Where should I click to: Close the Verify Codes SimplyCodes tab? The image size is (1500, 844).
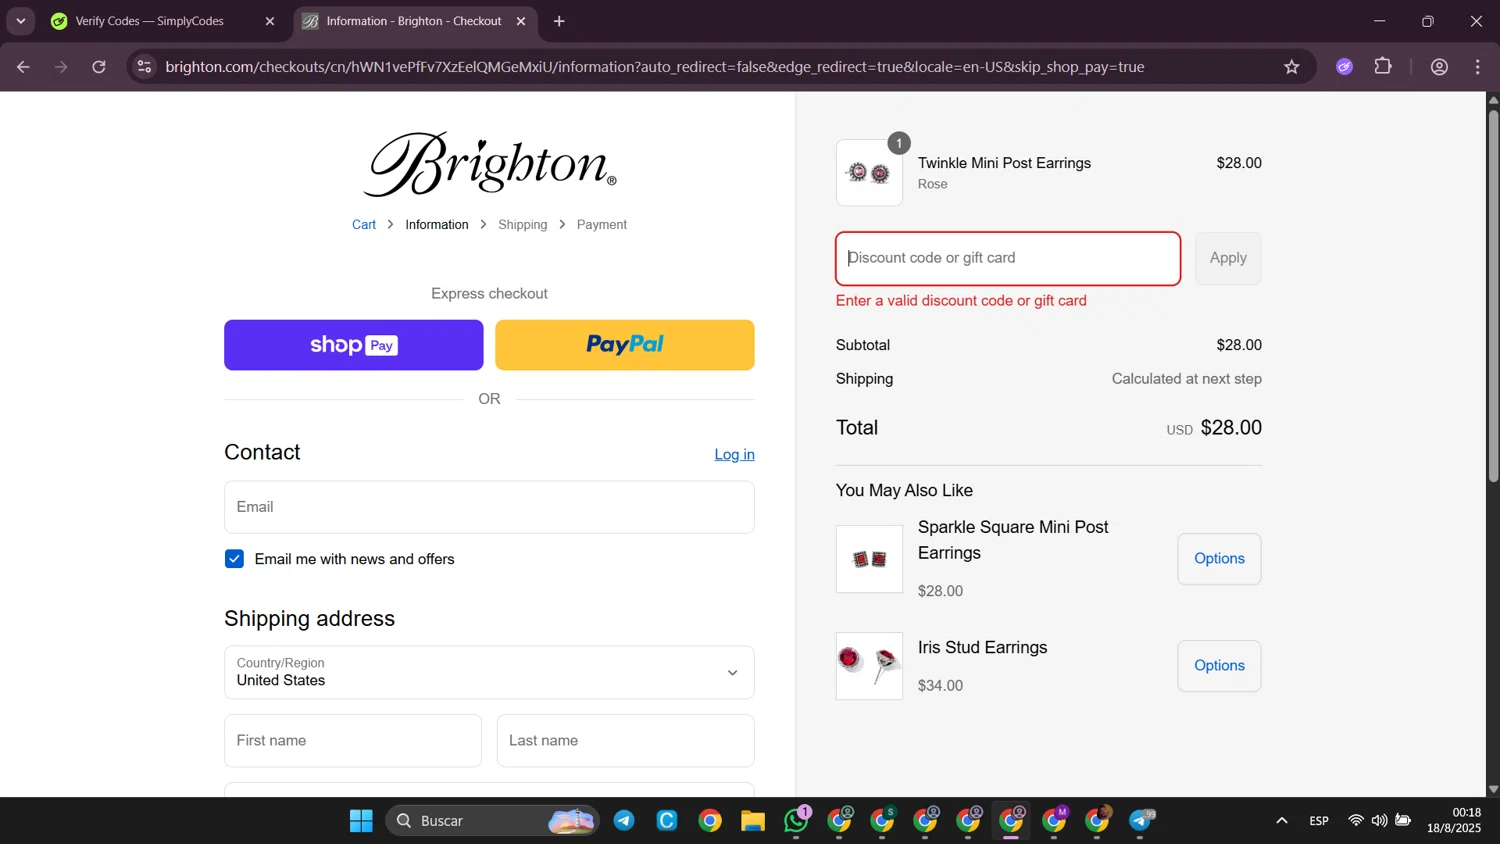[269, 21]
